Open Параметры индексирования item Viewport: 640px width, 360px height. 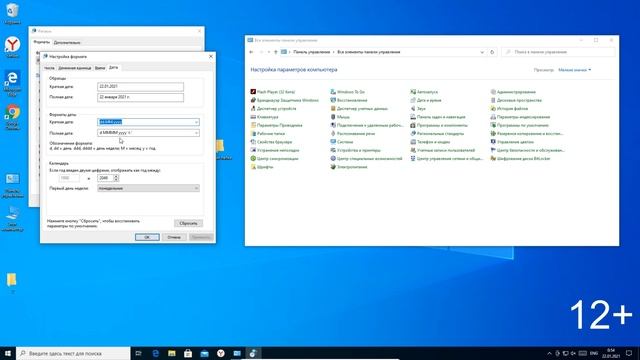(x=520, y=117)
